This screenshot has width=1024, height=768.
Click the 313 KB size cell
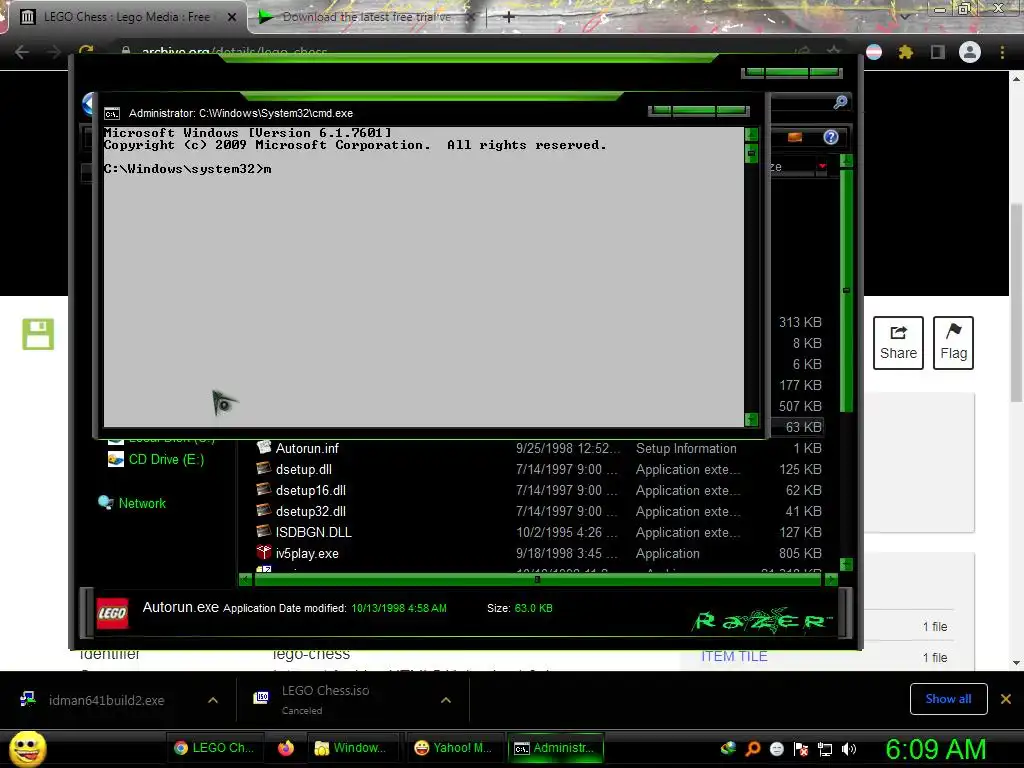pos(800,322)
